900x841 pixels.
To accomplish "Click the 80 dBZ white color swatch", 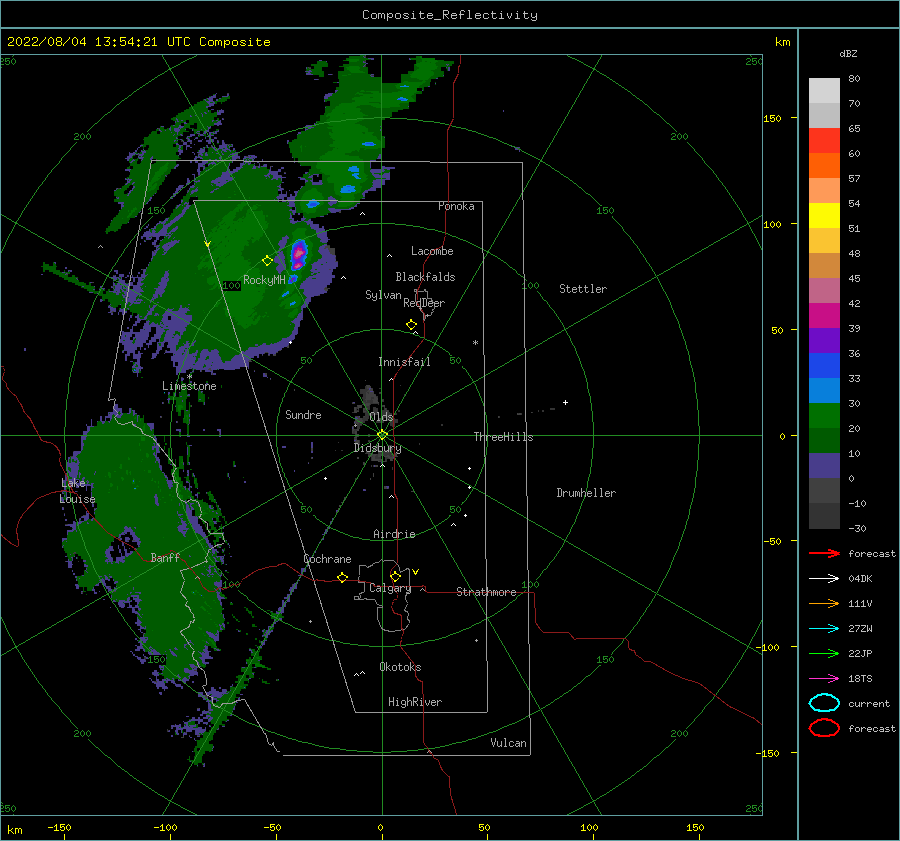I will (x=824, y=90).
